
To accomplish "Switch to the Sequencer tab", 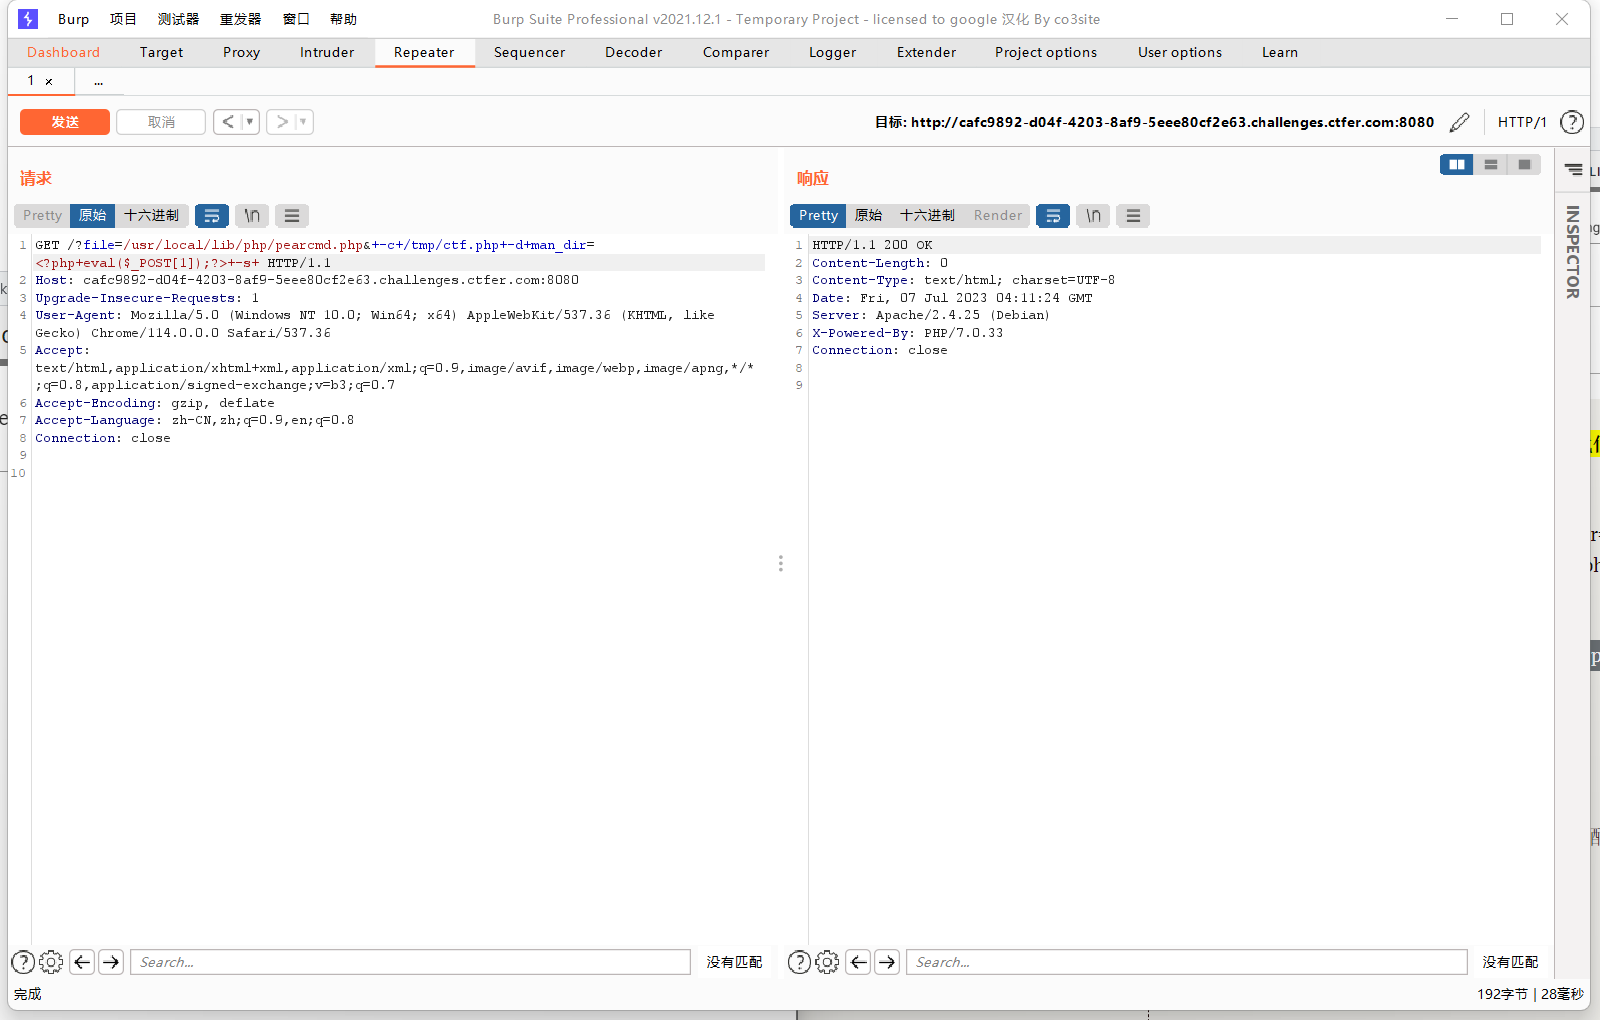I will click(529, 52).
